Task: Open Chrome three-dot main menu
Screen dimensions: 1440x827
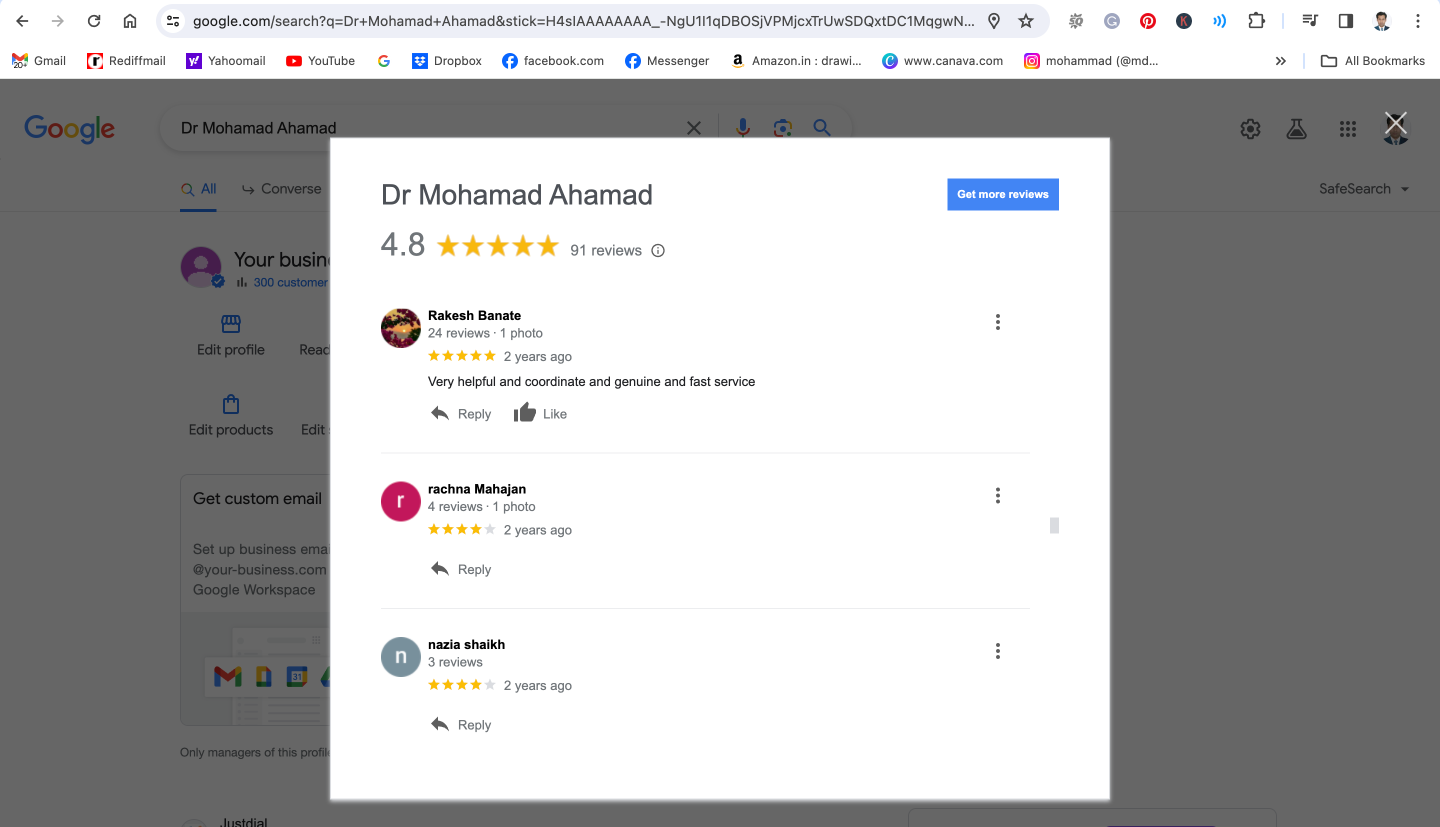Action: click(1418, 21)
